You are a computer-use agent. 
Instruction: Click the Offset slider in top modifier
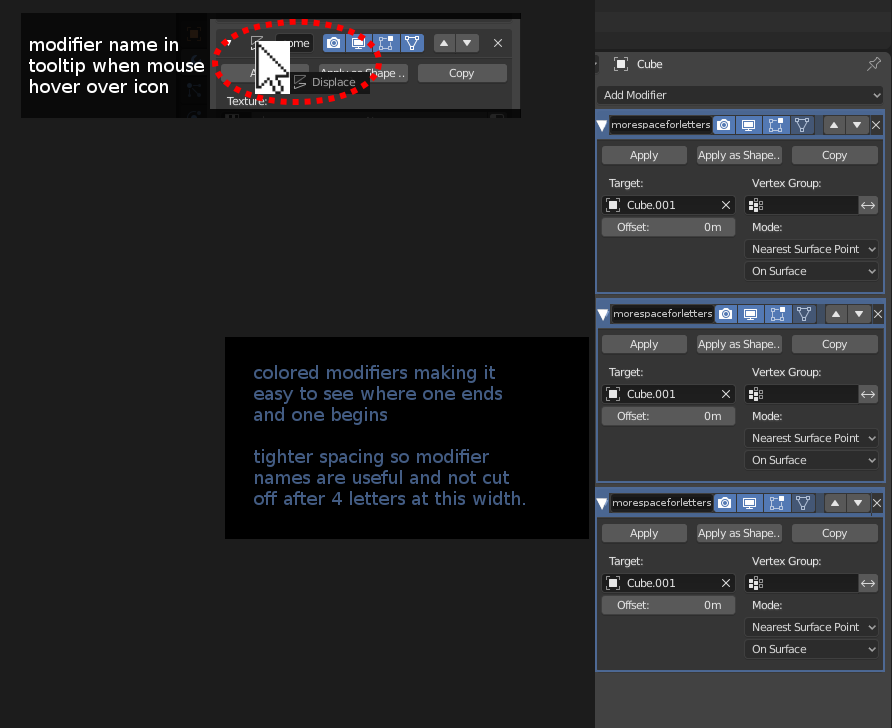[x=668, y=227]
